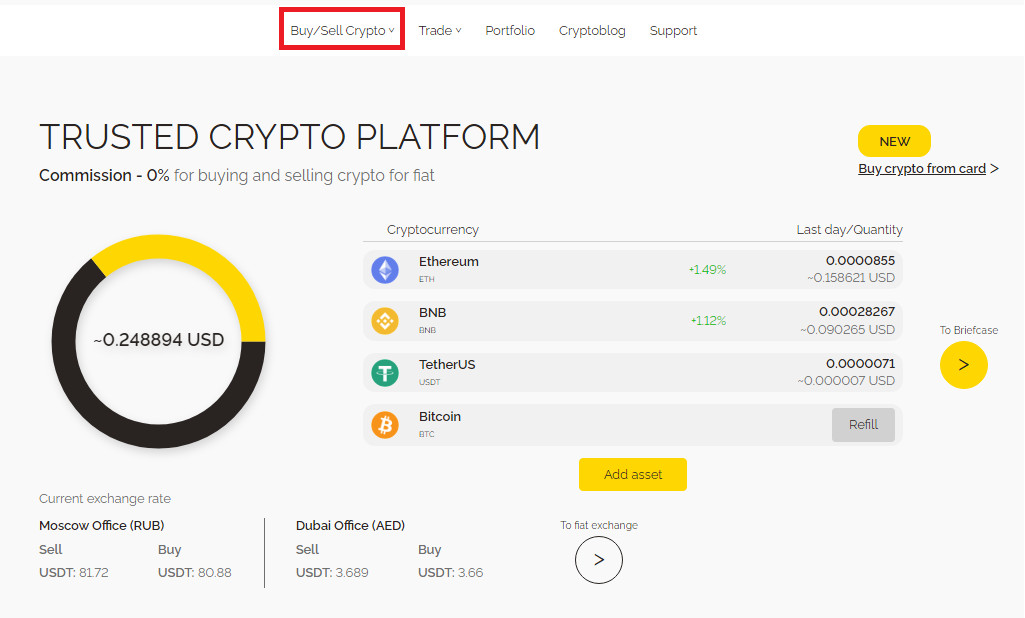Expand the Trade dropdown menu
This screenshot has height=618, width=1025.
tap(439, 31)
